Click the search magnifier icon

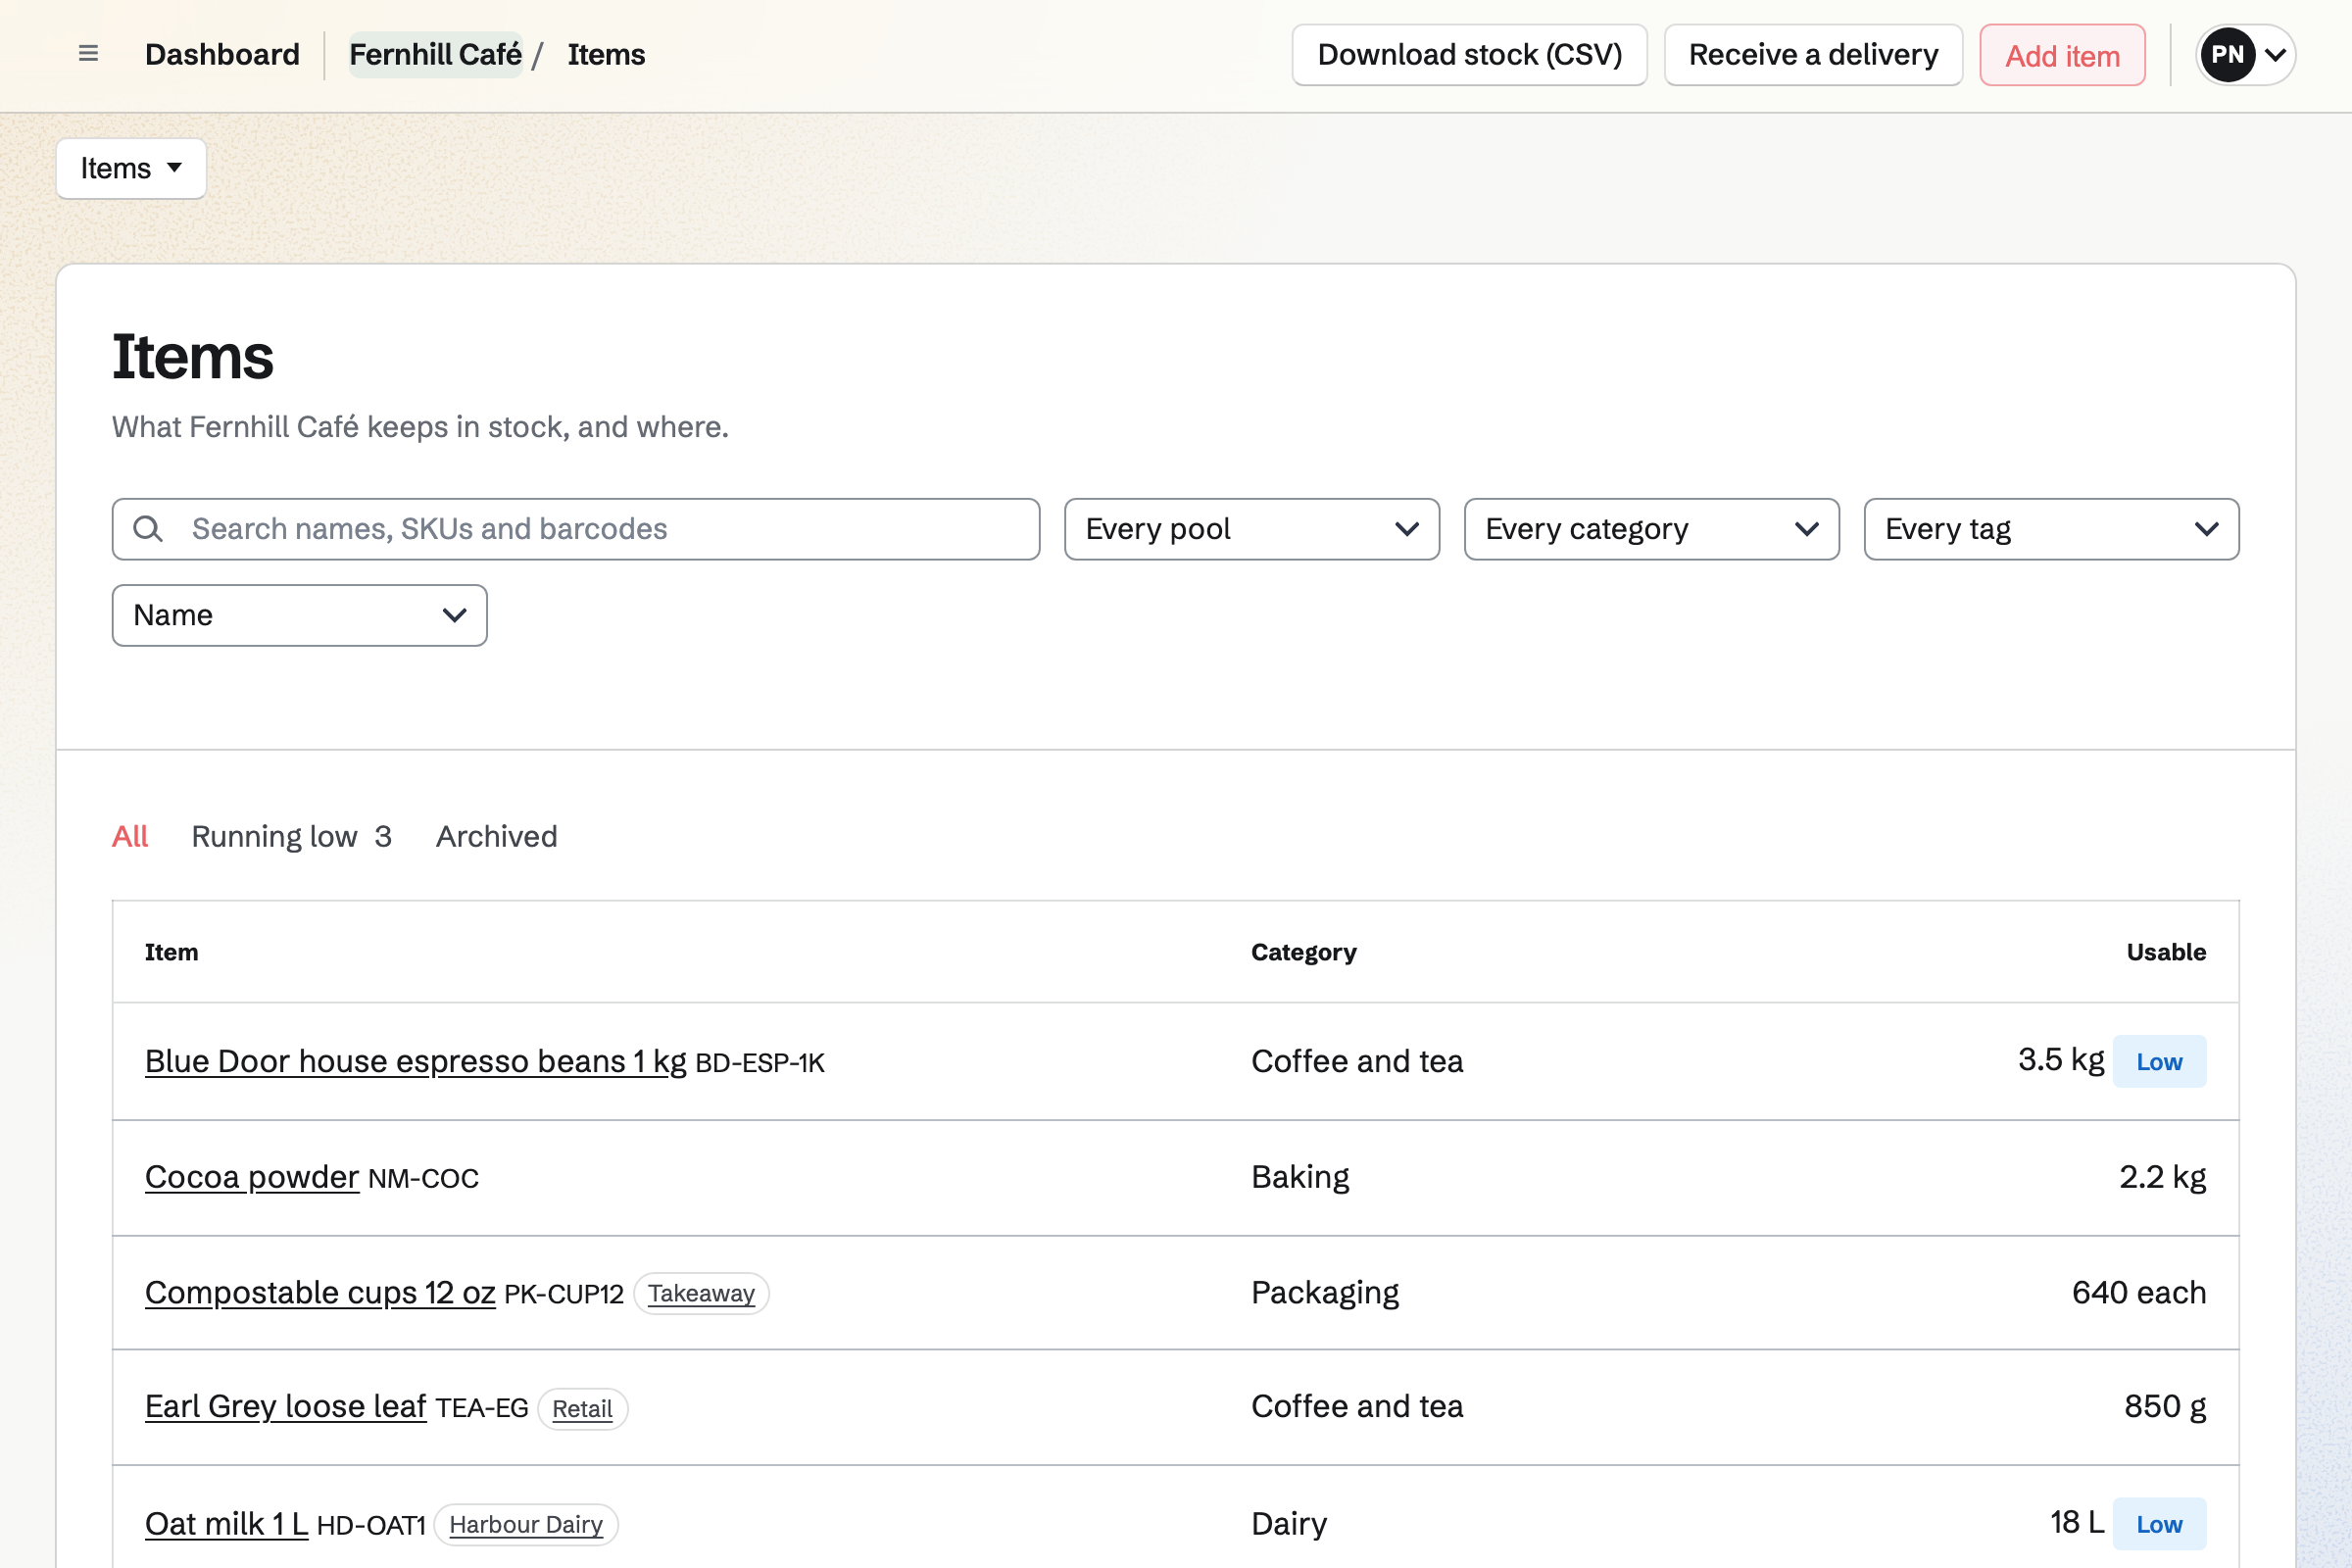[148, 529]
